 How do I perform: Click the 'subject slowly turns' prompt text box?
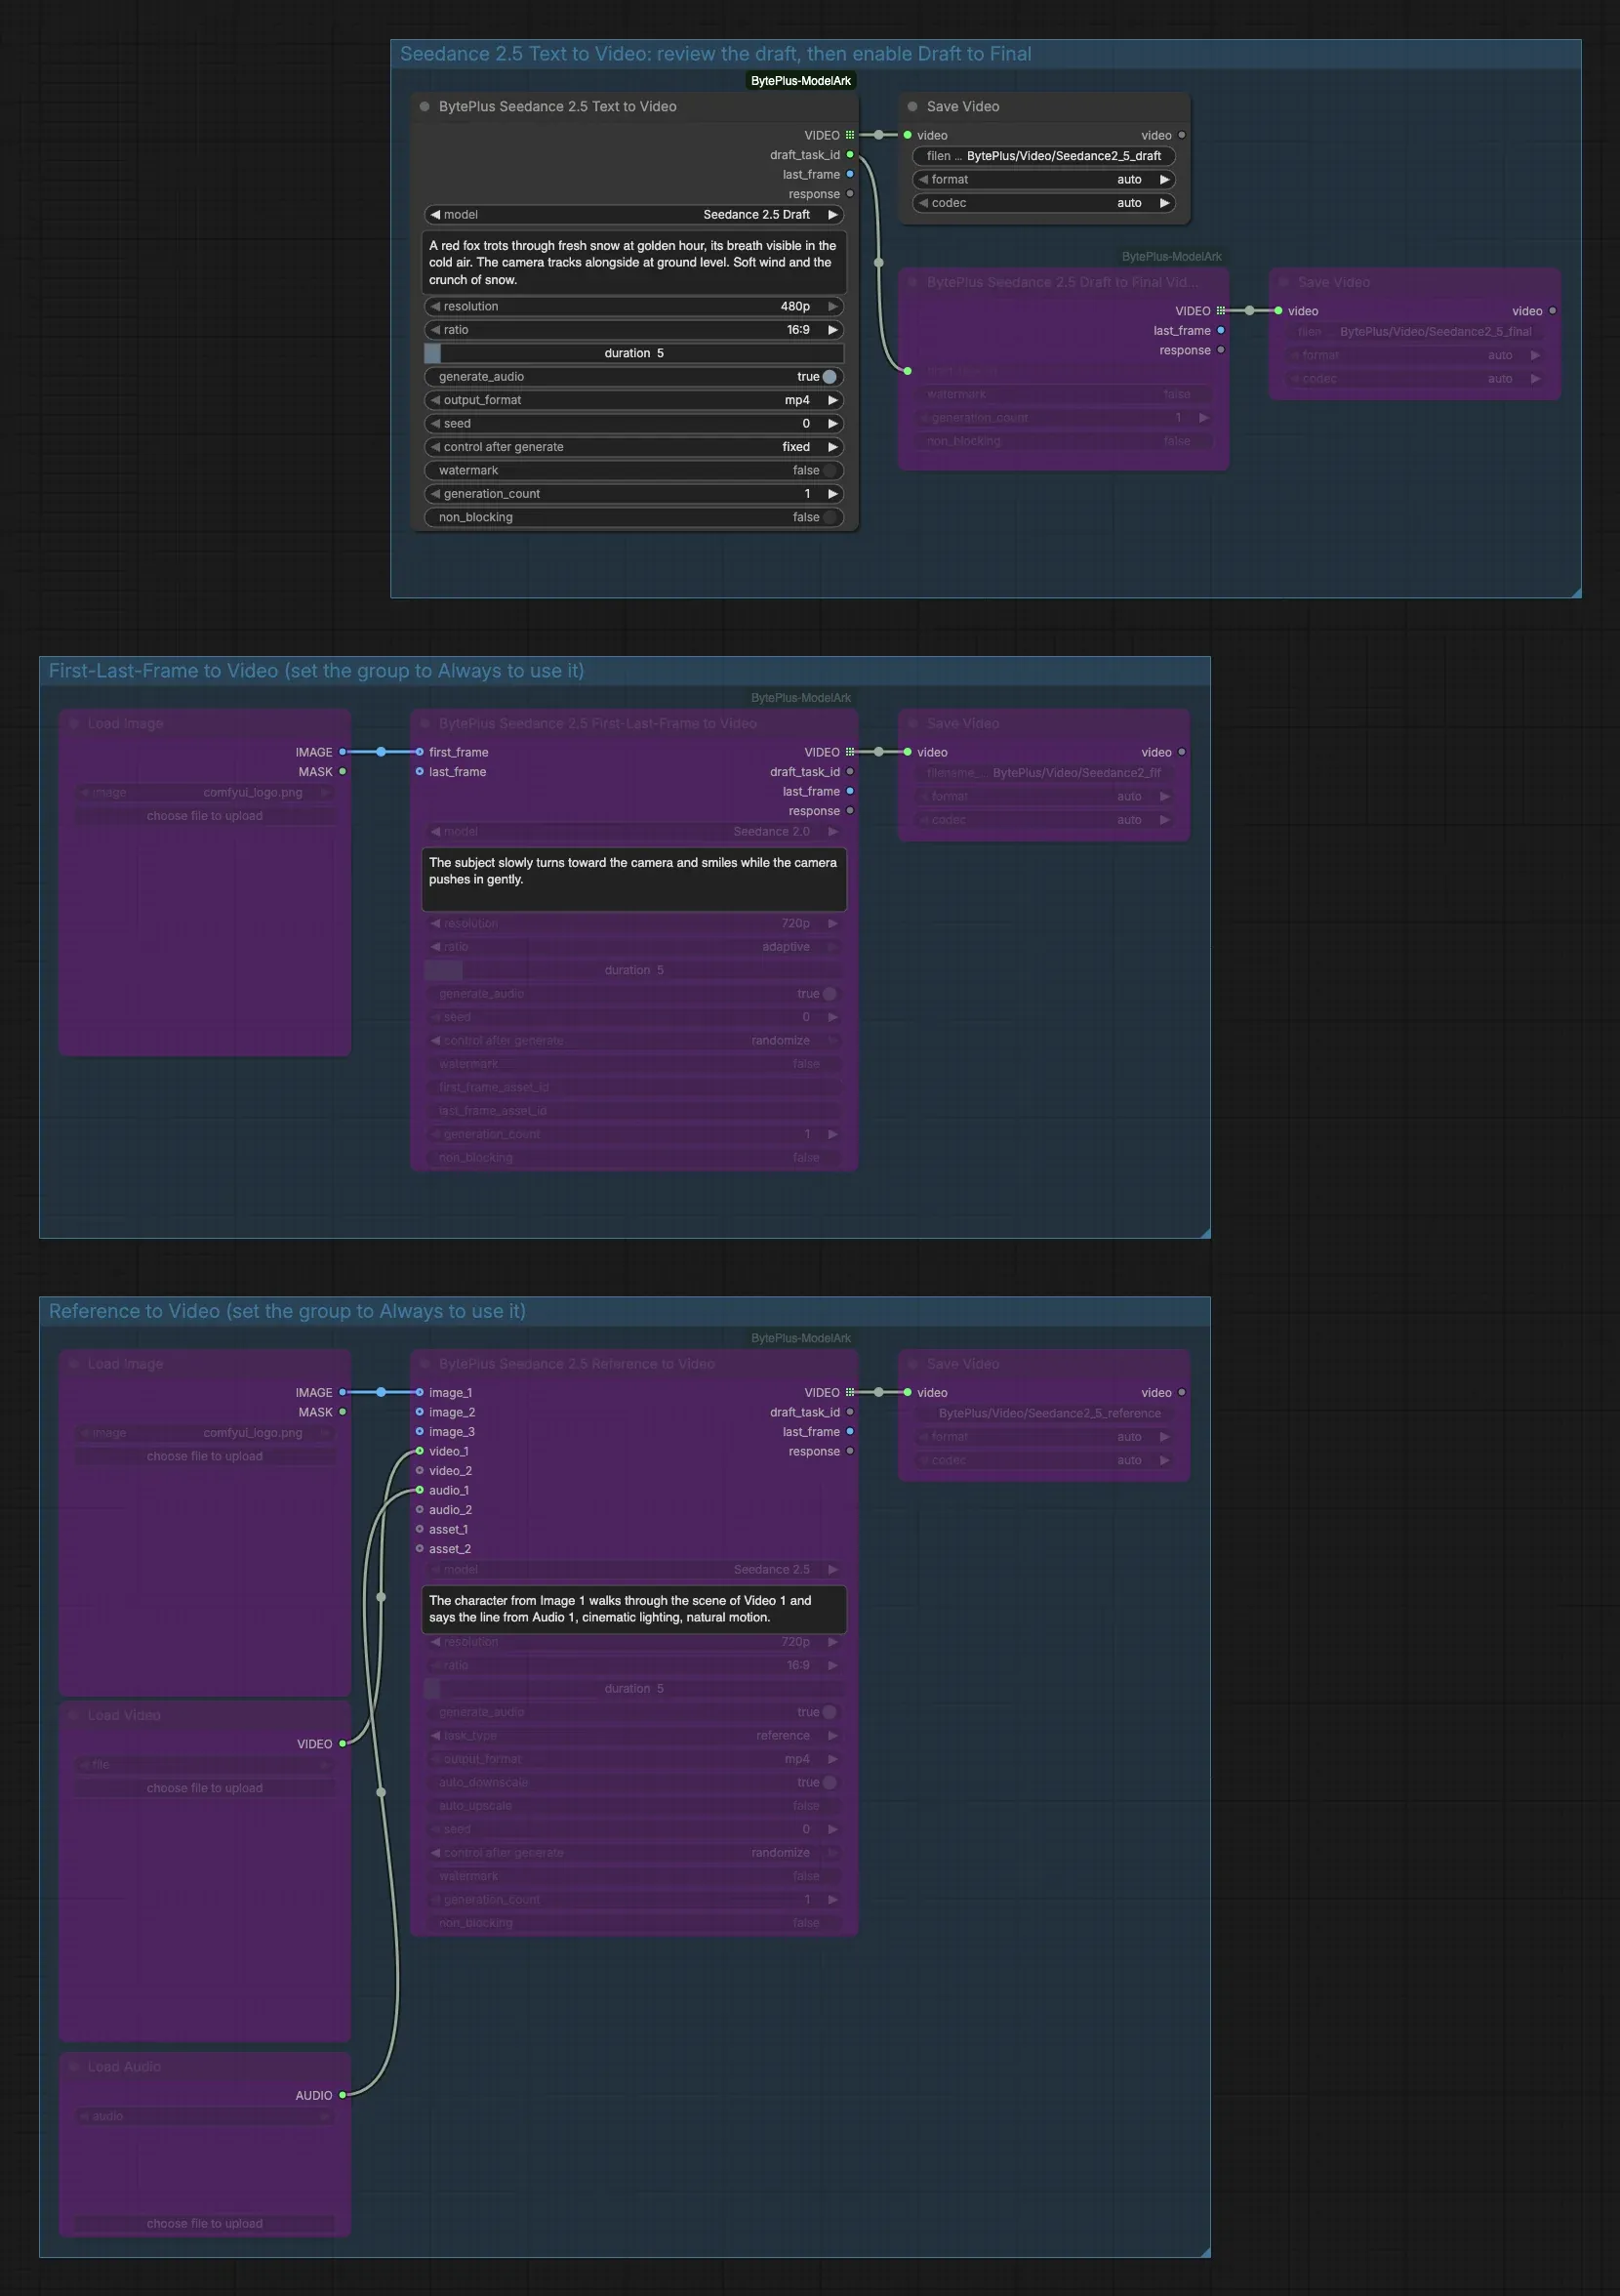(x=634, y=879)
